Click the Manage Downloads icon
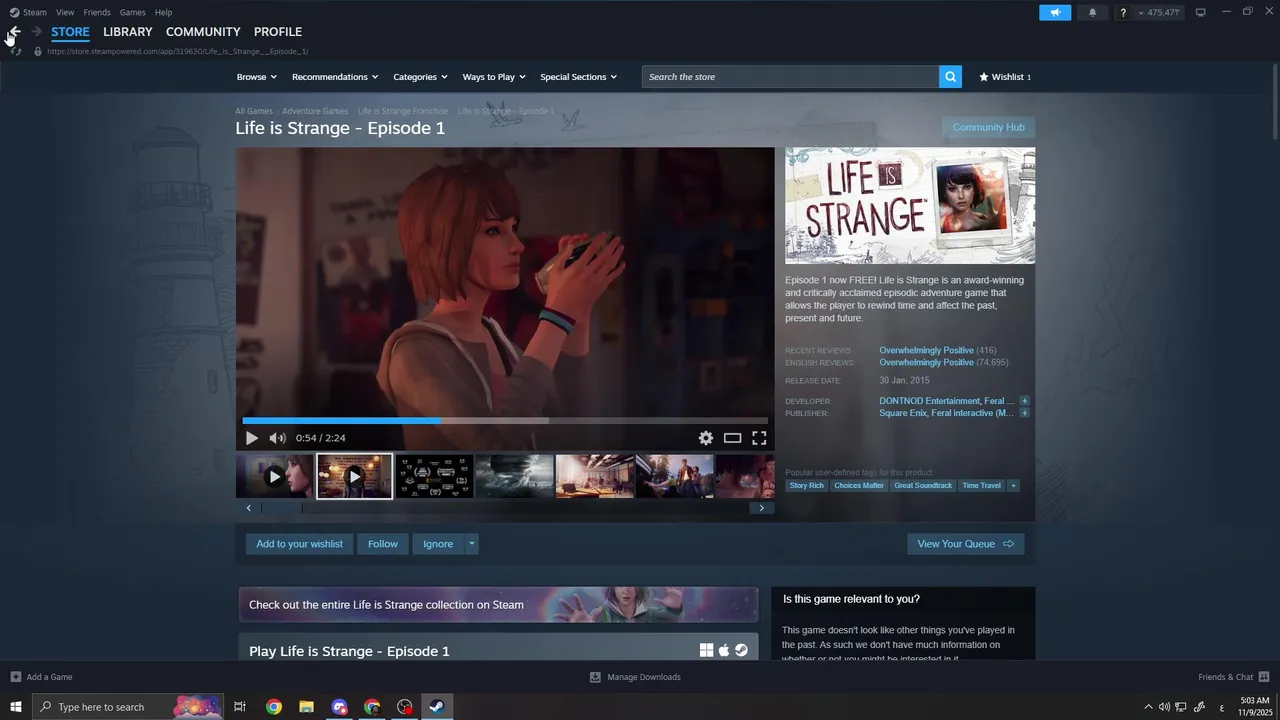This screenshot has width=1280, height=720. 595,677
